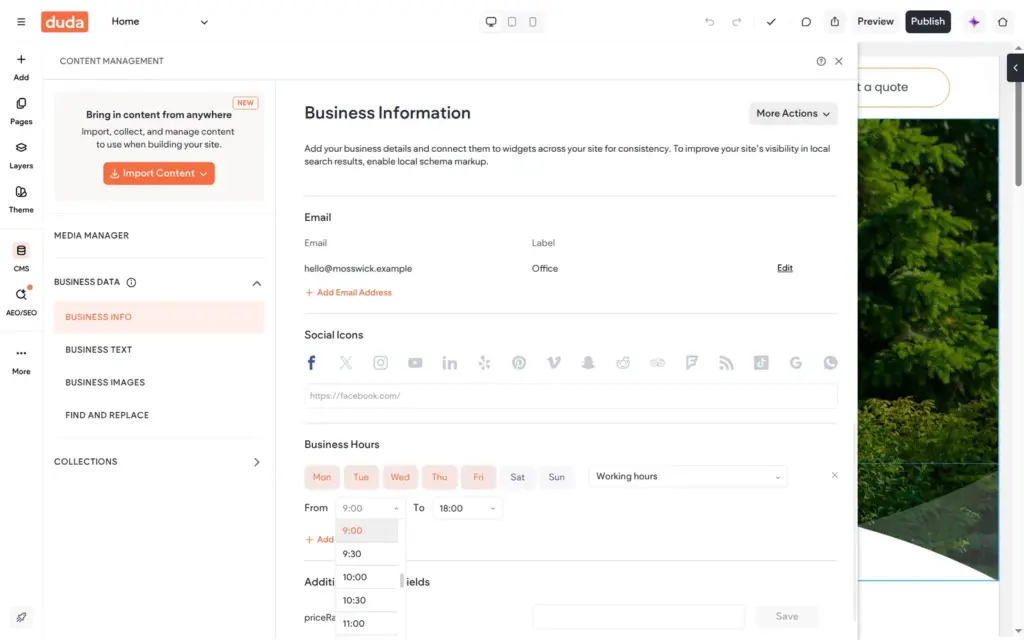1024x640 pixels.
Task: Open the Home page selector dropdown
Action: [x=159, y=22]
